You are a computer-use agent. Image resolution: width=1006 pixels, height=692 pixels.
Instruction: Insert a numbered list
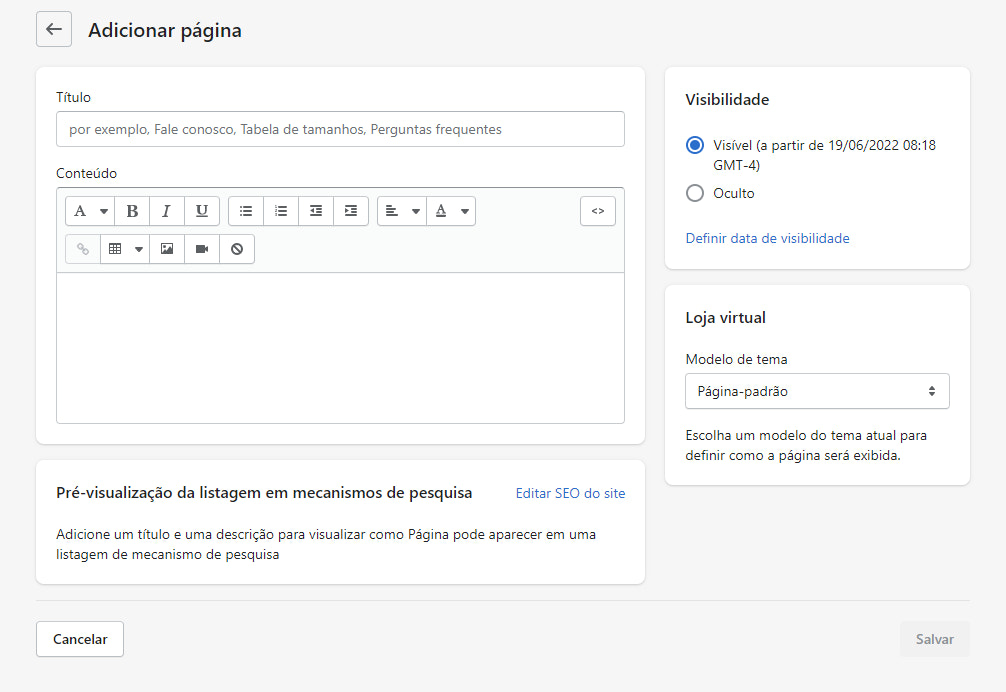point(281,211)
